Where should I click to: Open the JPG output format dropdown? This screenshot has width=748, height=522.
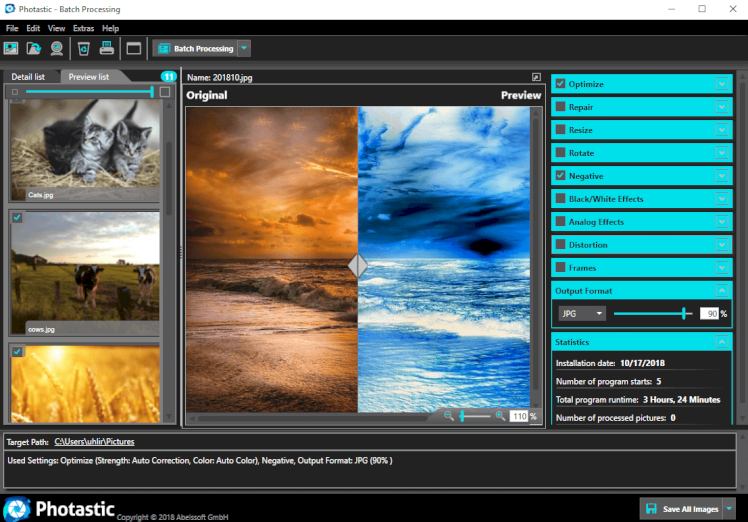582,313
